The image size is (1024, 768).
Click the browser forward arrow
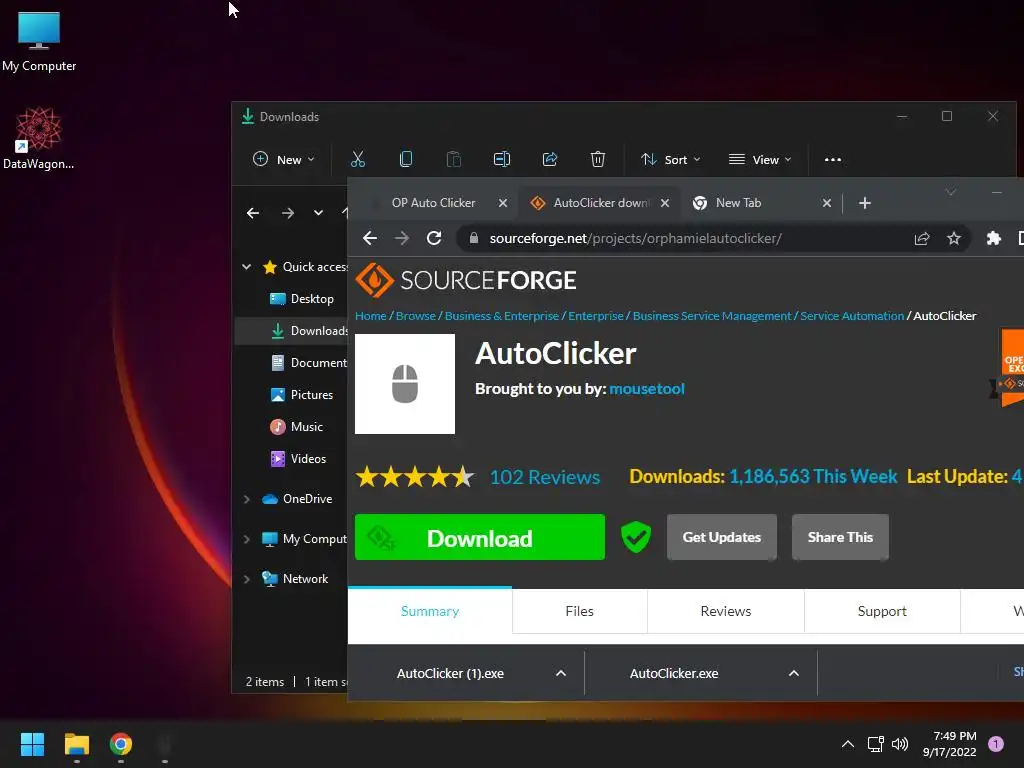(x=402, y=238)
